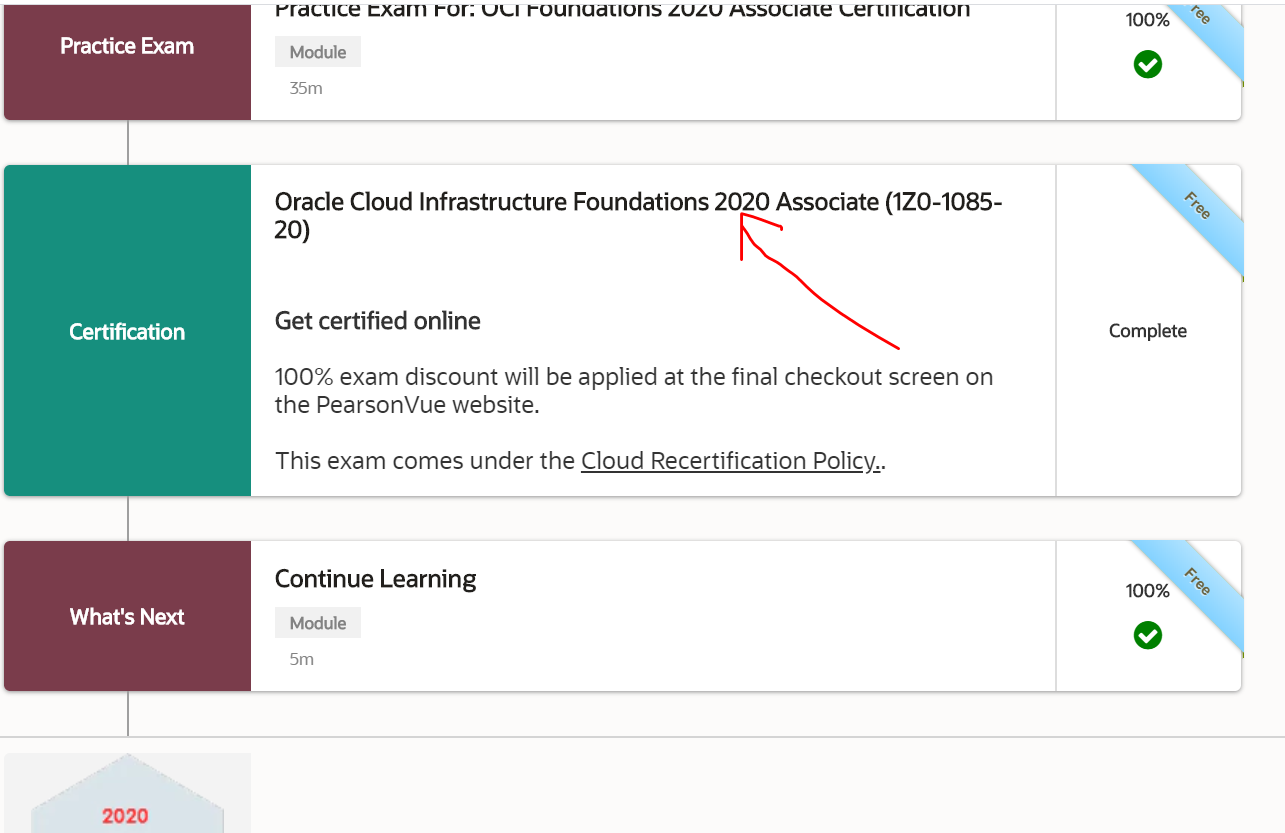The width and height of the screenshot is (1285, 833).
Task: Click the Get certified online heading
Action: click(x=378, y=321)
